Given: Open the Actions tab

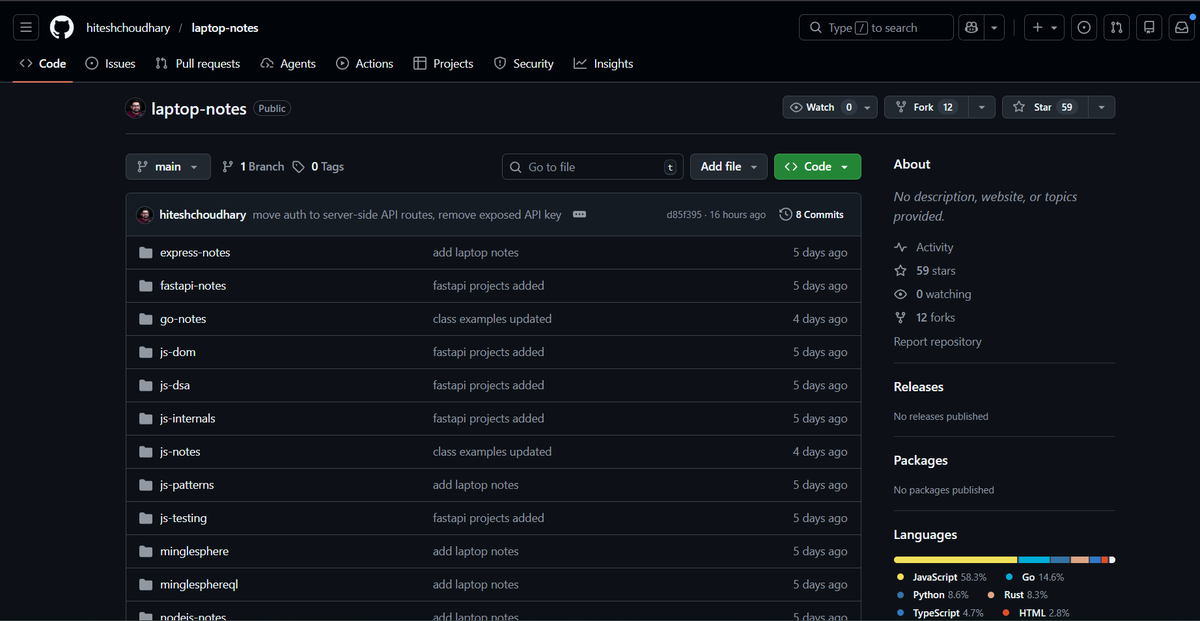Looking at the screenshot, I should coord(365,64).
